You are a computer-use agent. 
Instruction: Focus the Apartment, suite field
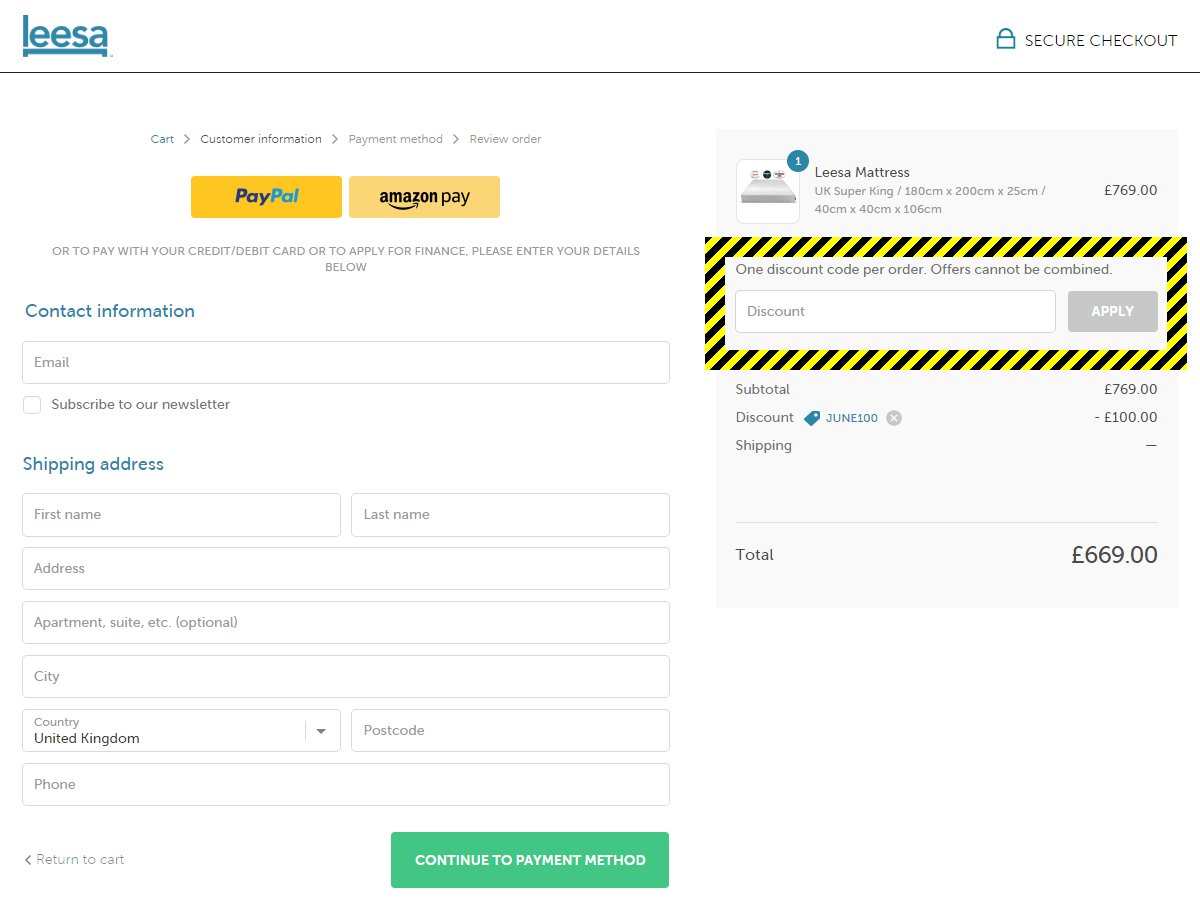tap(346, 622)
